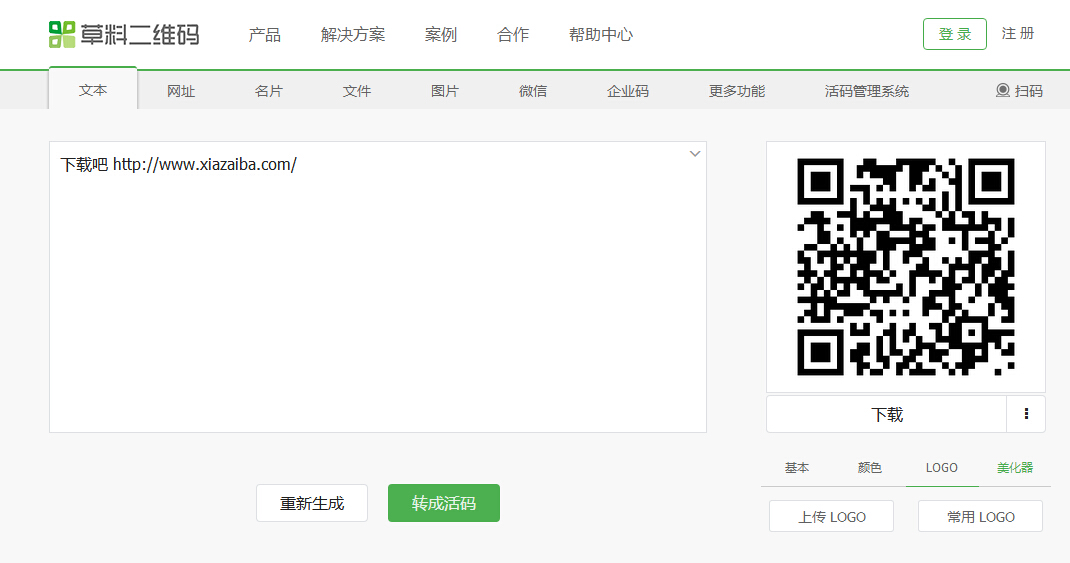Open the 美化器 tab
1070x563 pixels.
pyautogui.click(x=1015, y=468)
